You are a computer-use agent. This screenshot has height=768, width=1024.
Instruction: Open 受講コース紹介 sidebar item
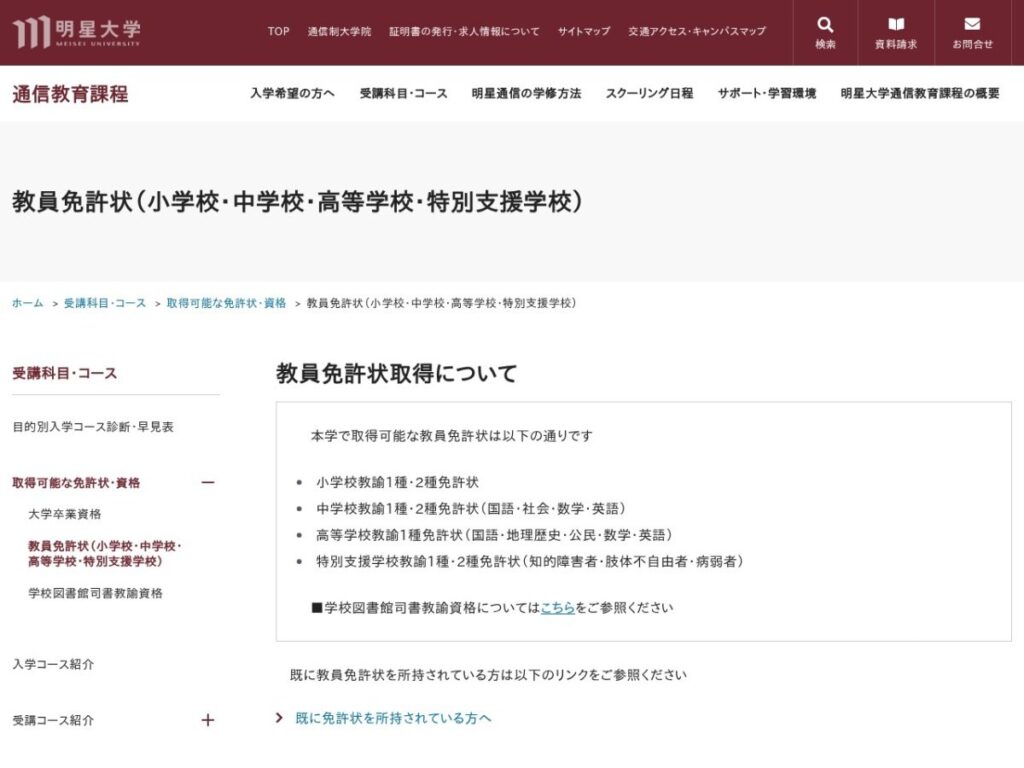(x=53, y=721)
